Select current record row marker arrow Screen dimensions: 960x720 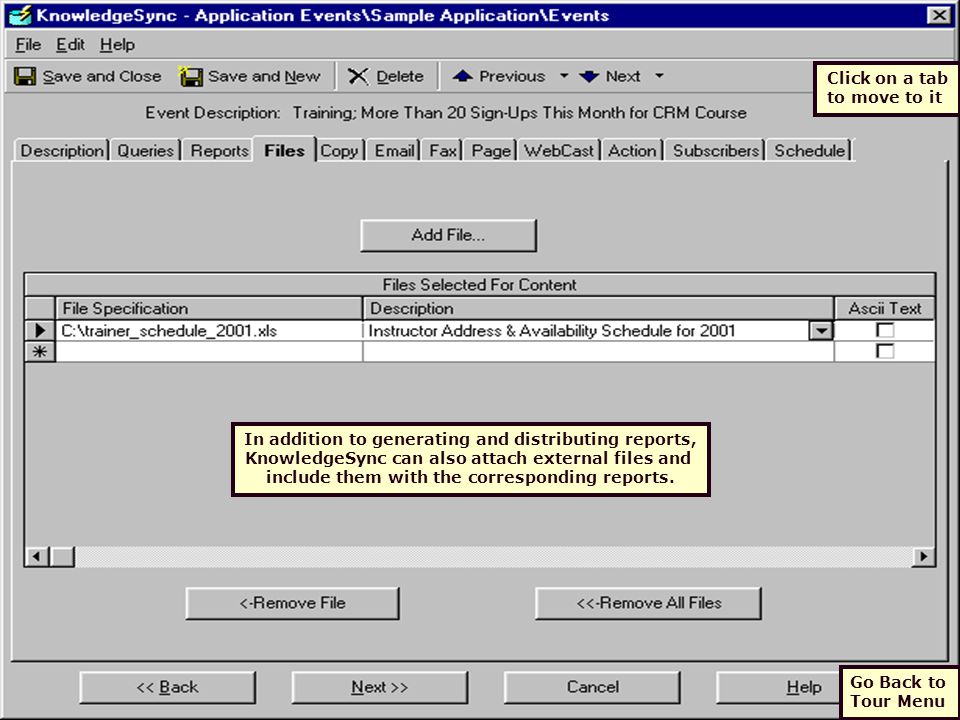tap(40, 331)
